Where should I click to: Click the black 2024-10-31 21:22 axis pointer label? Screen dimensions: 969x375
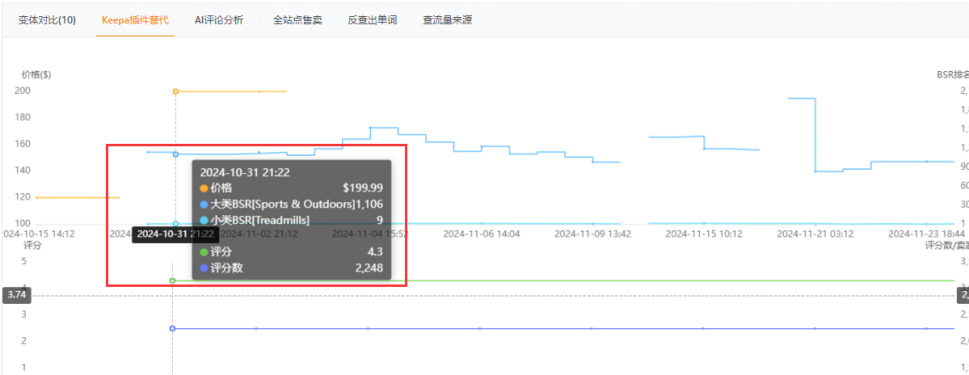[176, 234]
